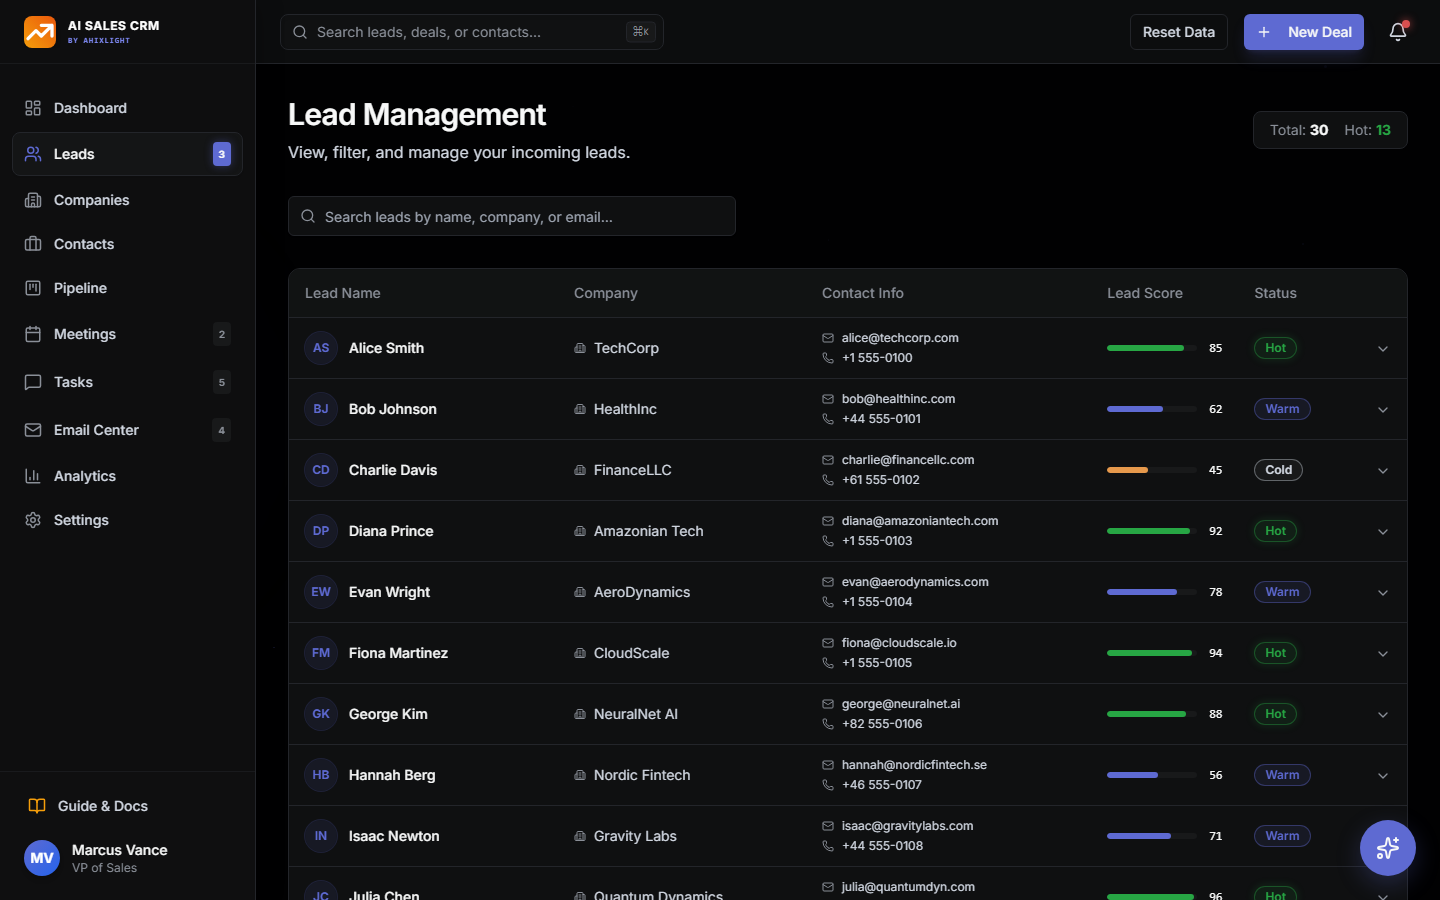Click the Company column header

pyautogui.click(x=606, y=293)
